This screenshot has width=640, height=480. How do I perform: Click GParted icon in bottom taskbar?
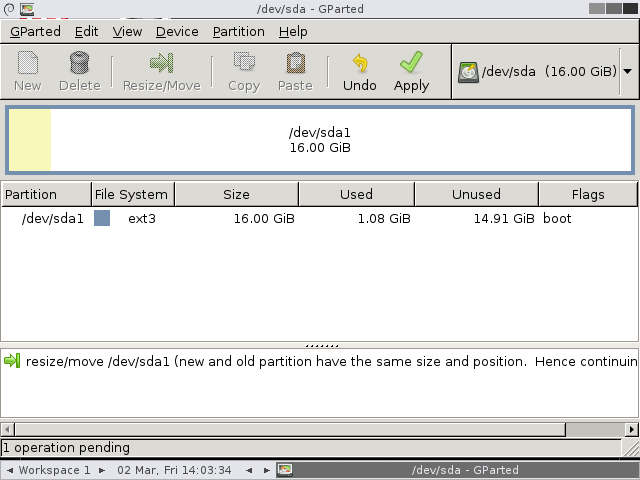coord(284,470)
